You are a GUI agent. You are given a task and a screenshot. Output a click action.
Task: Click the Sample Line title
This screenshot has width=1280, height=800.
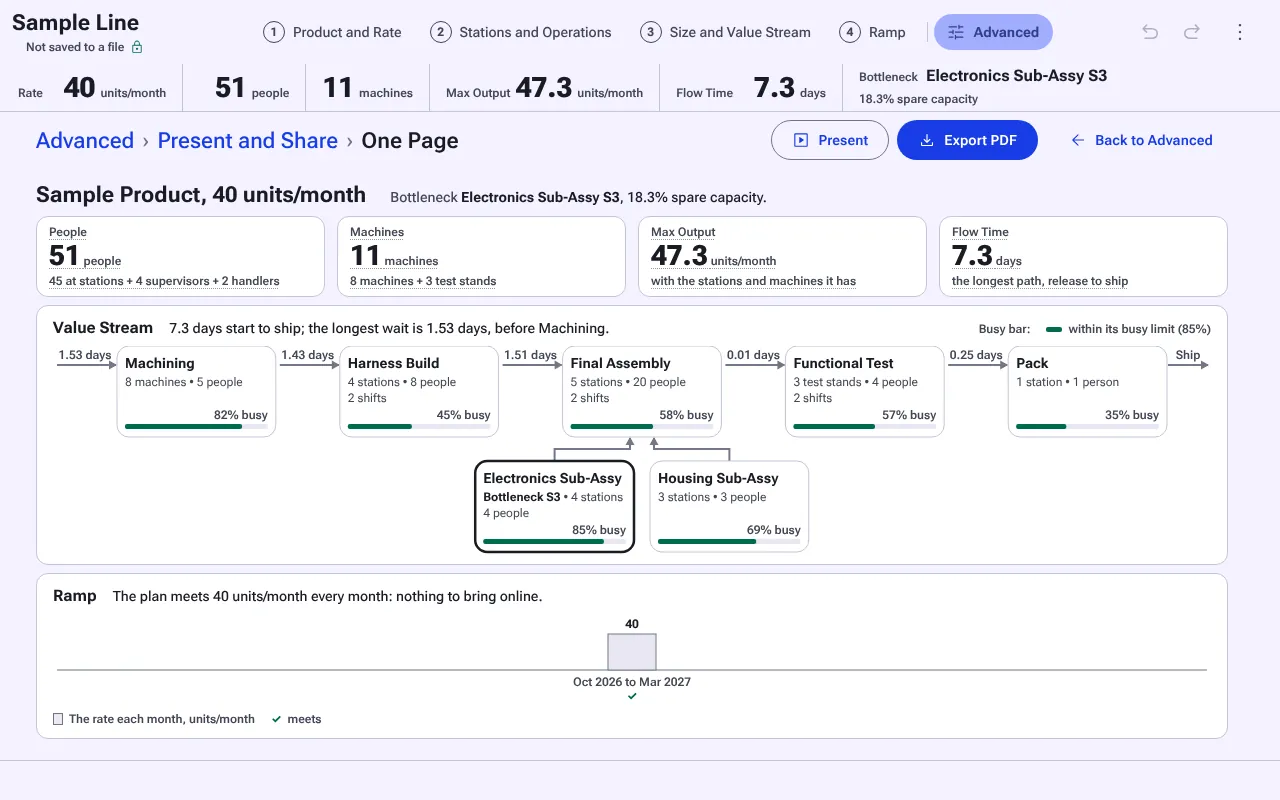[75, 23]
